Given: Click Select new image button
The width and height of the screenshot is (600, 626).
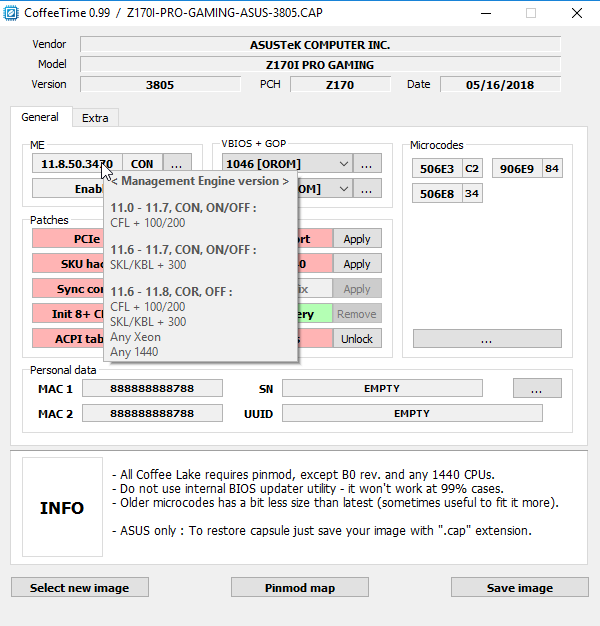Looking at the screenshot, I should [x=80, y=587].
